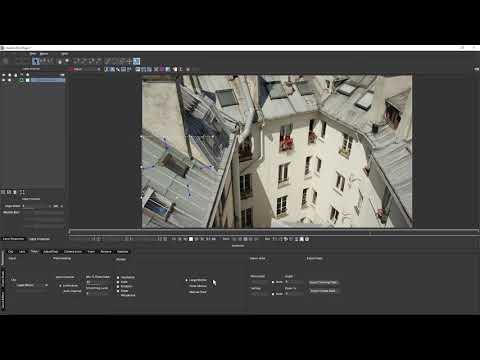Switch to the Track tab
This screenshot has height=360, width=480.
tap(34, 252)
